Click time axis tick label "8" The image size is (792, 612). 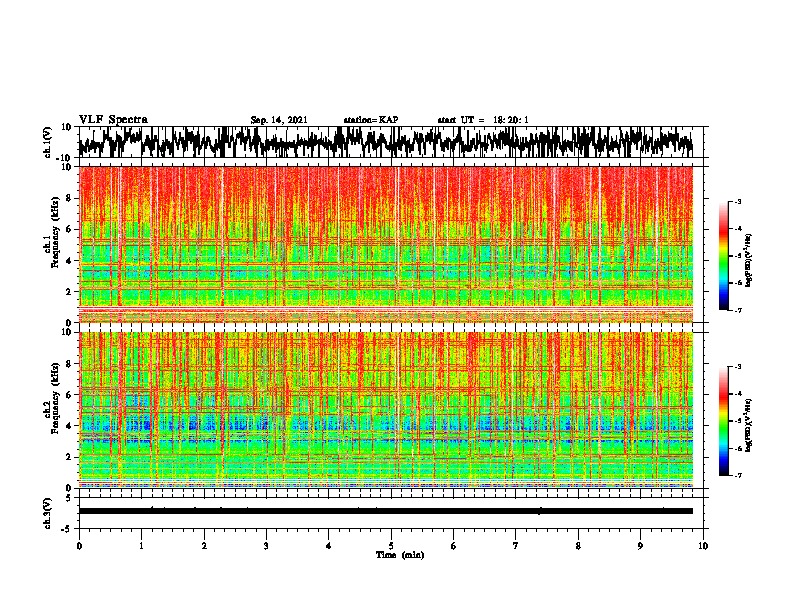click(578, 546)
